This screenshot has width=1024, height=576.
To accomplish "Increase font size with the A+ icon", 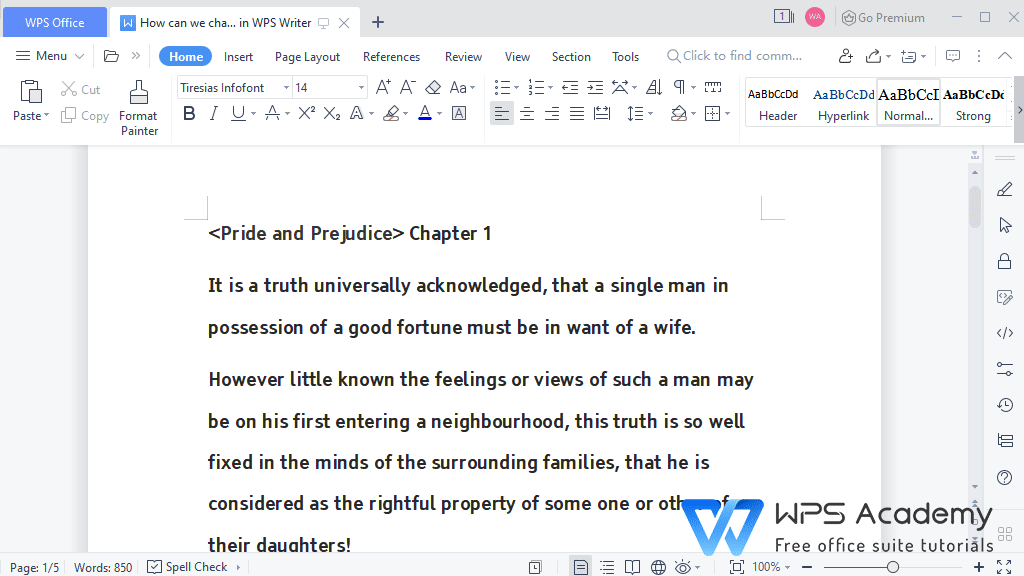I will [383, 87].
